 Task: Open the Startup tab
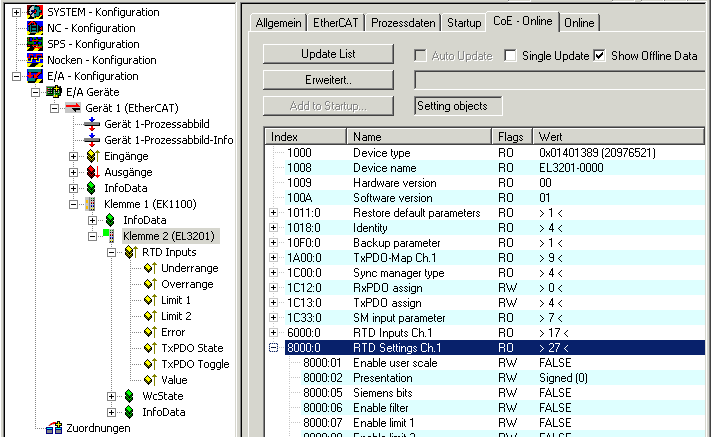pyautogui.click(x=464, y=23)
